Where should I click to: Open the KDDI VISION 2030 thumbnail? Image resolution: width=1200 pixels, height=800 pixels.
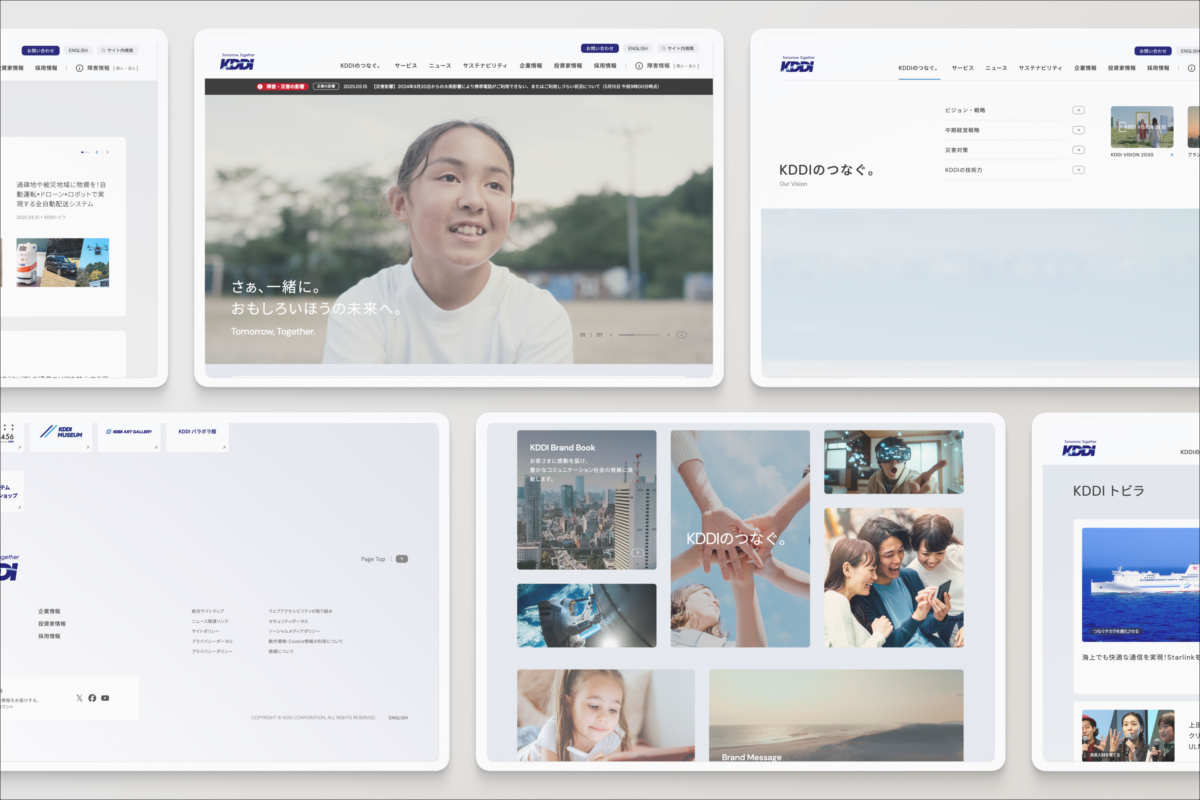point(1142,127)
